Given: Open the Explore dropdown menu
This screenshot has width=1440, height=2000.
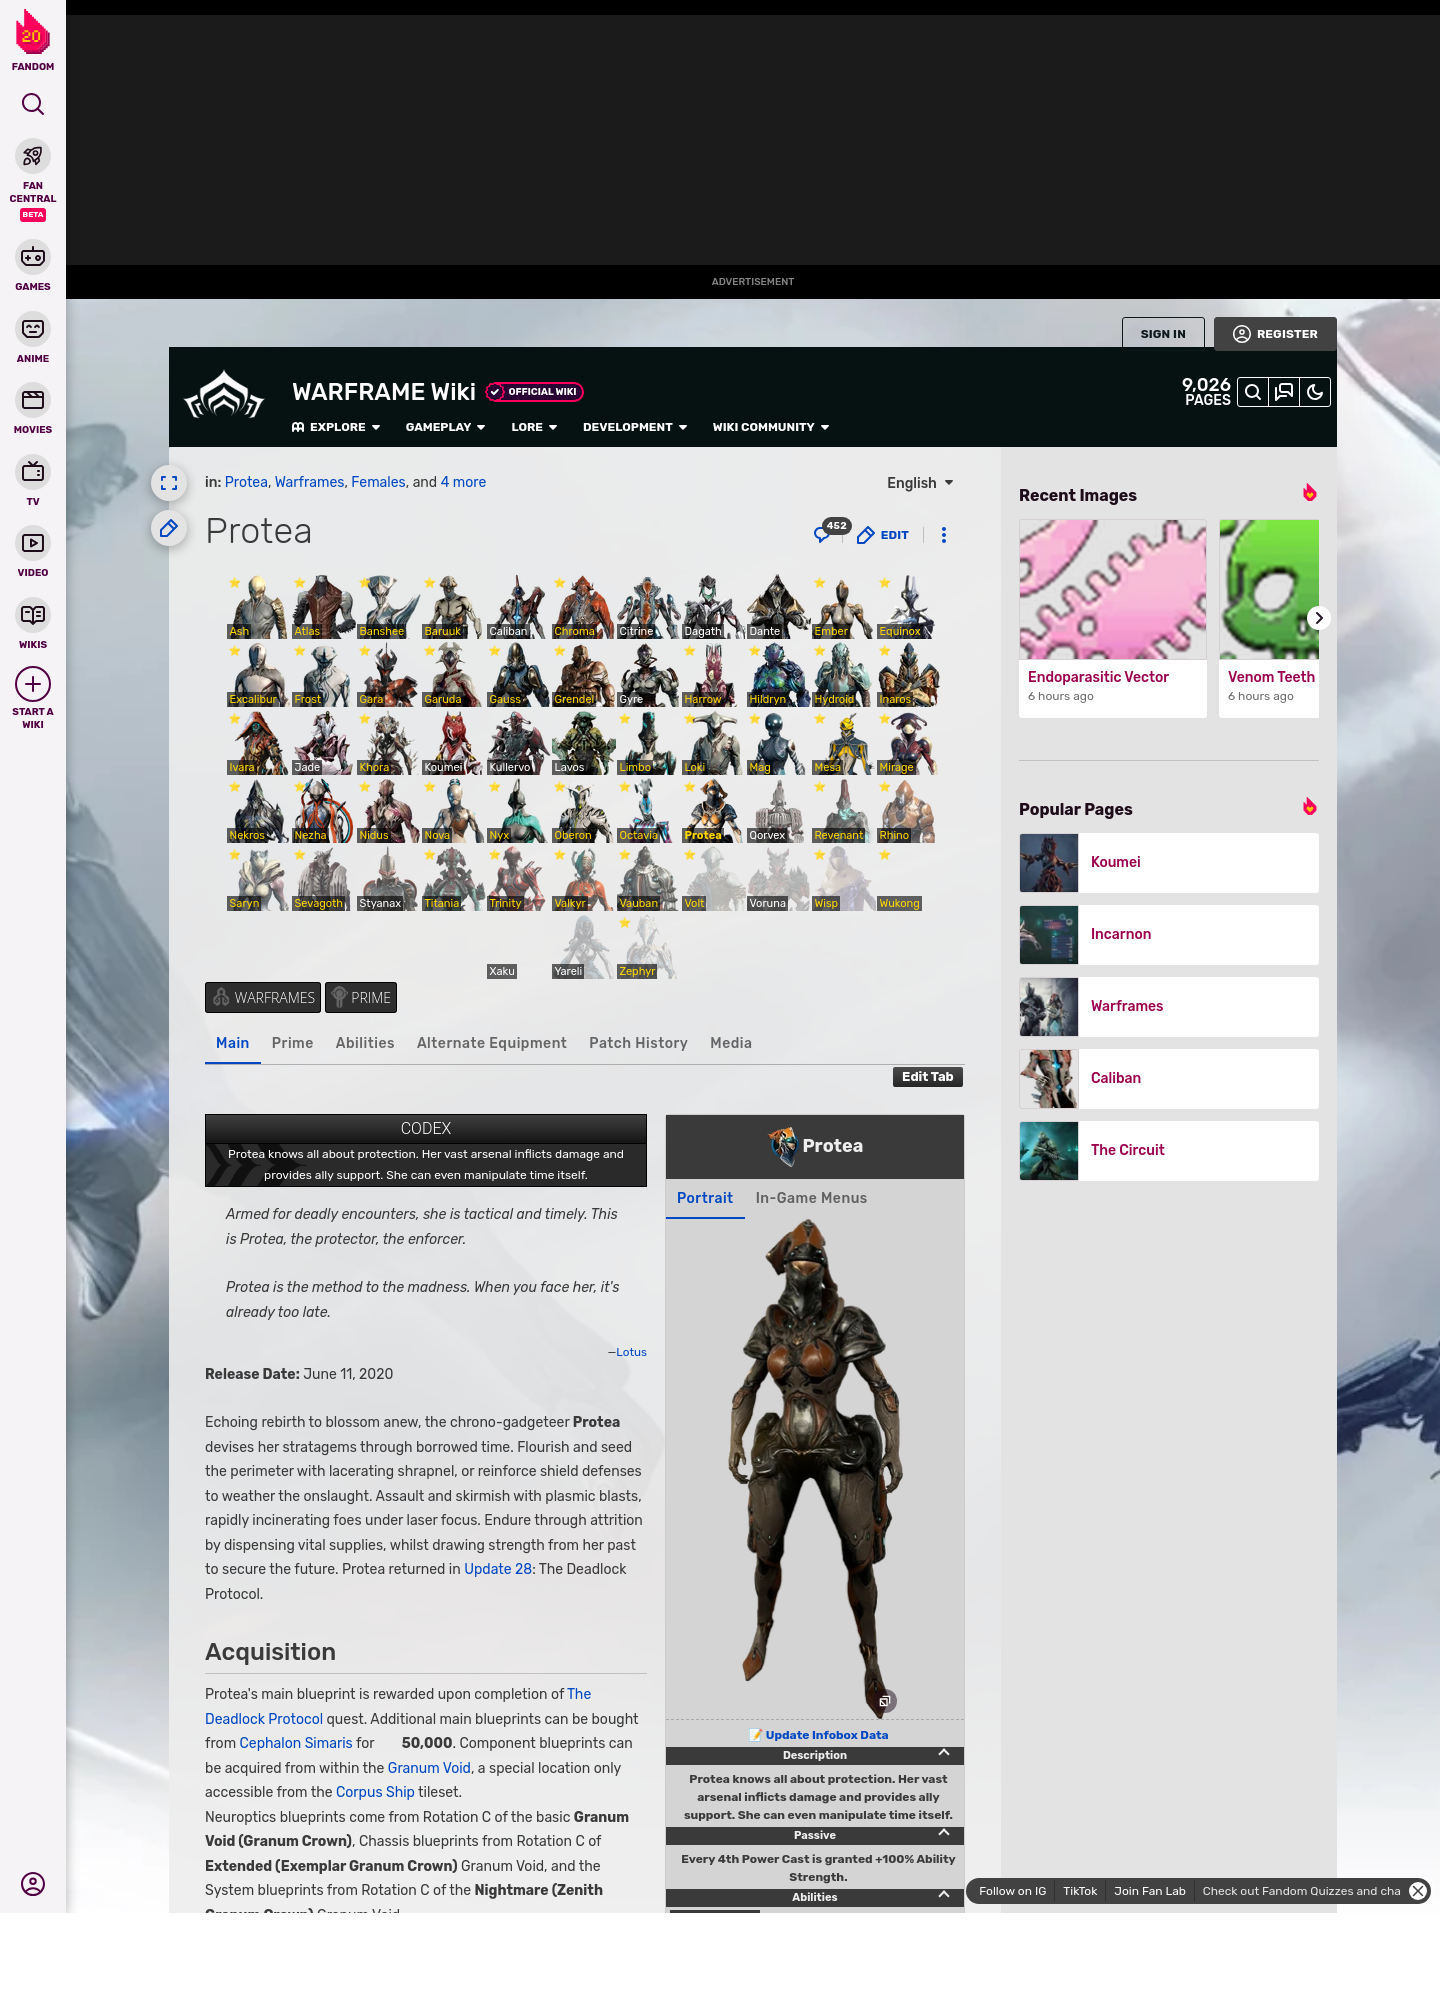Looking at the screenshot, I should (x=336, y=427).
